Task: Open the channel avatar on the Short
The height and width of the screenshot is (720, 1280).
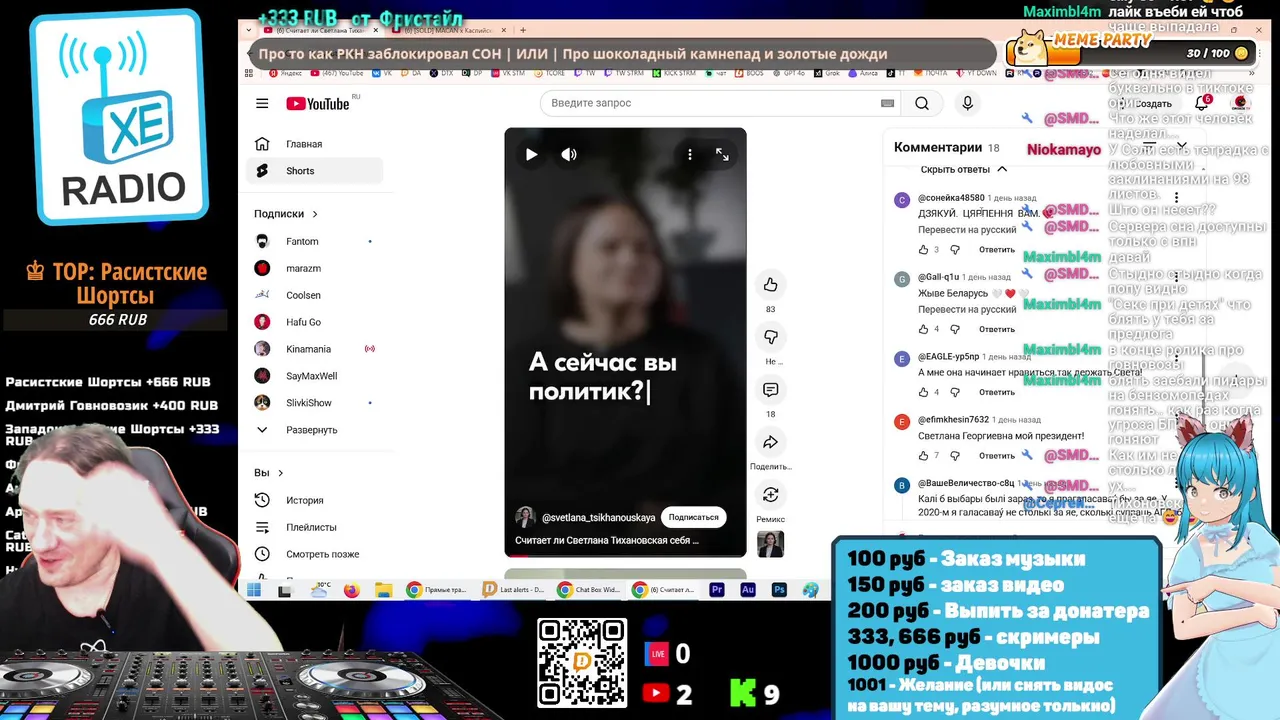Action: (x=525, y=517)
